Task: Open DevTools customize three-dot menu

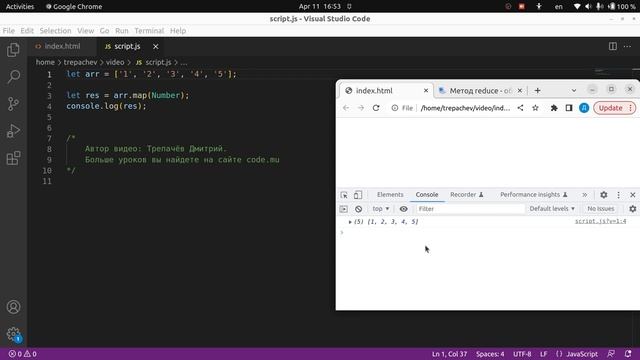Action: 618,195
